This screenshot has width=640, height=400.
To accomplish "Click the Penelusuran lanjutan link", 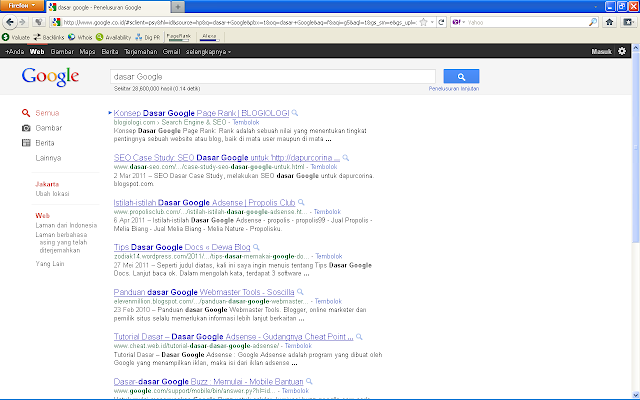I will (x=453, y=89).
